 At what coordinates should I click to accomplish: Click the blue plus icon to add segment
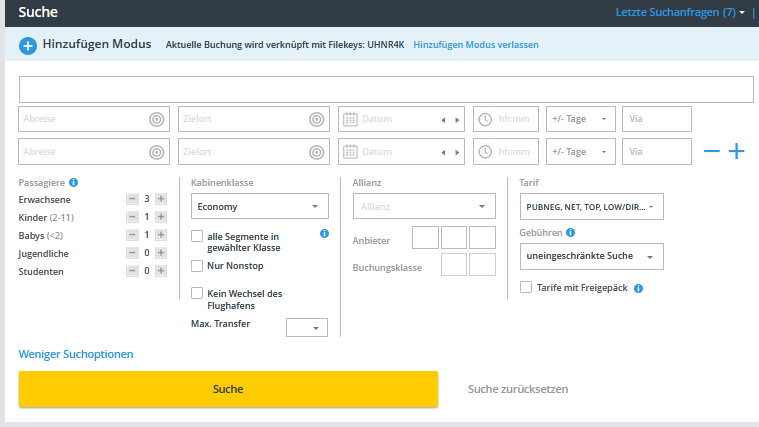pyautogui.click(x=737, y=151)
